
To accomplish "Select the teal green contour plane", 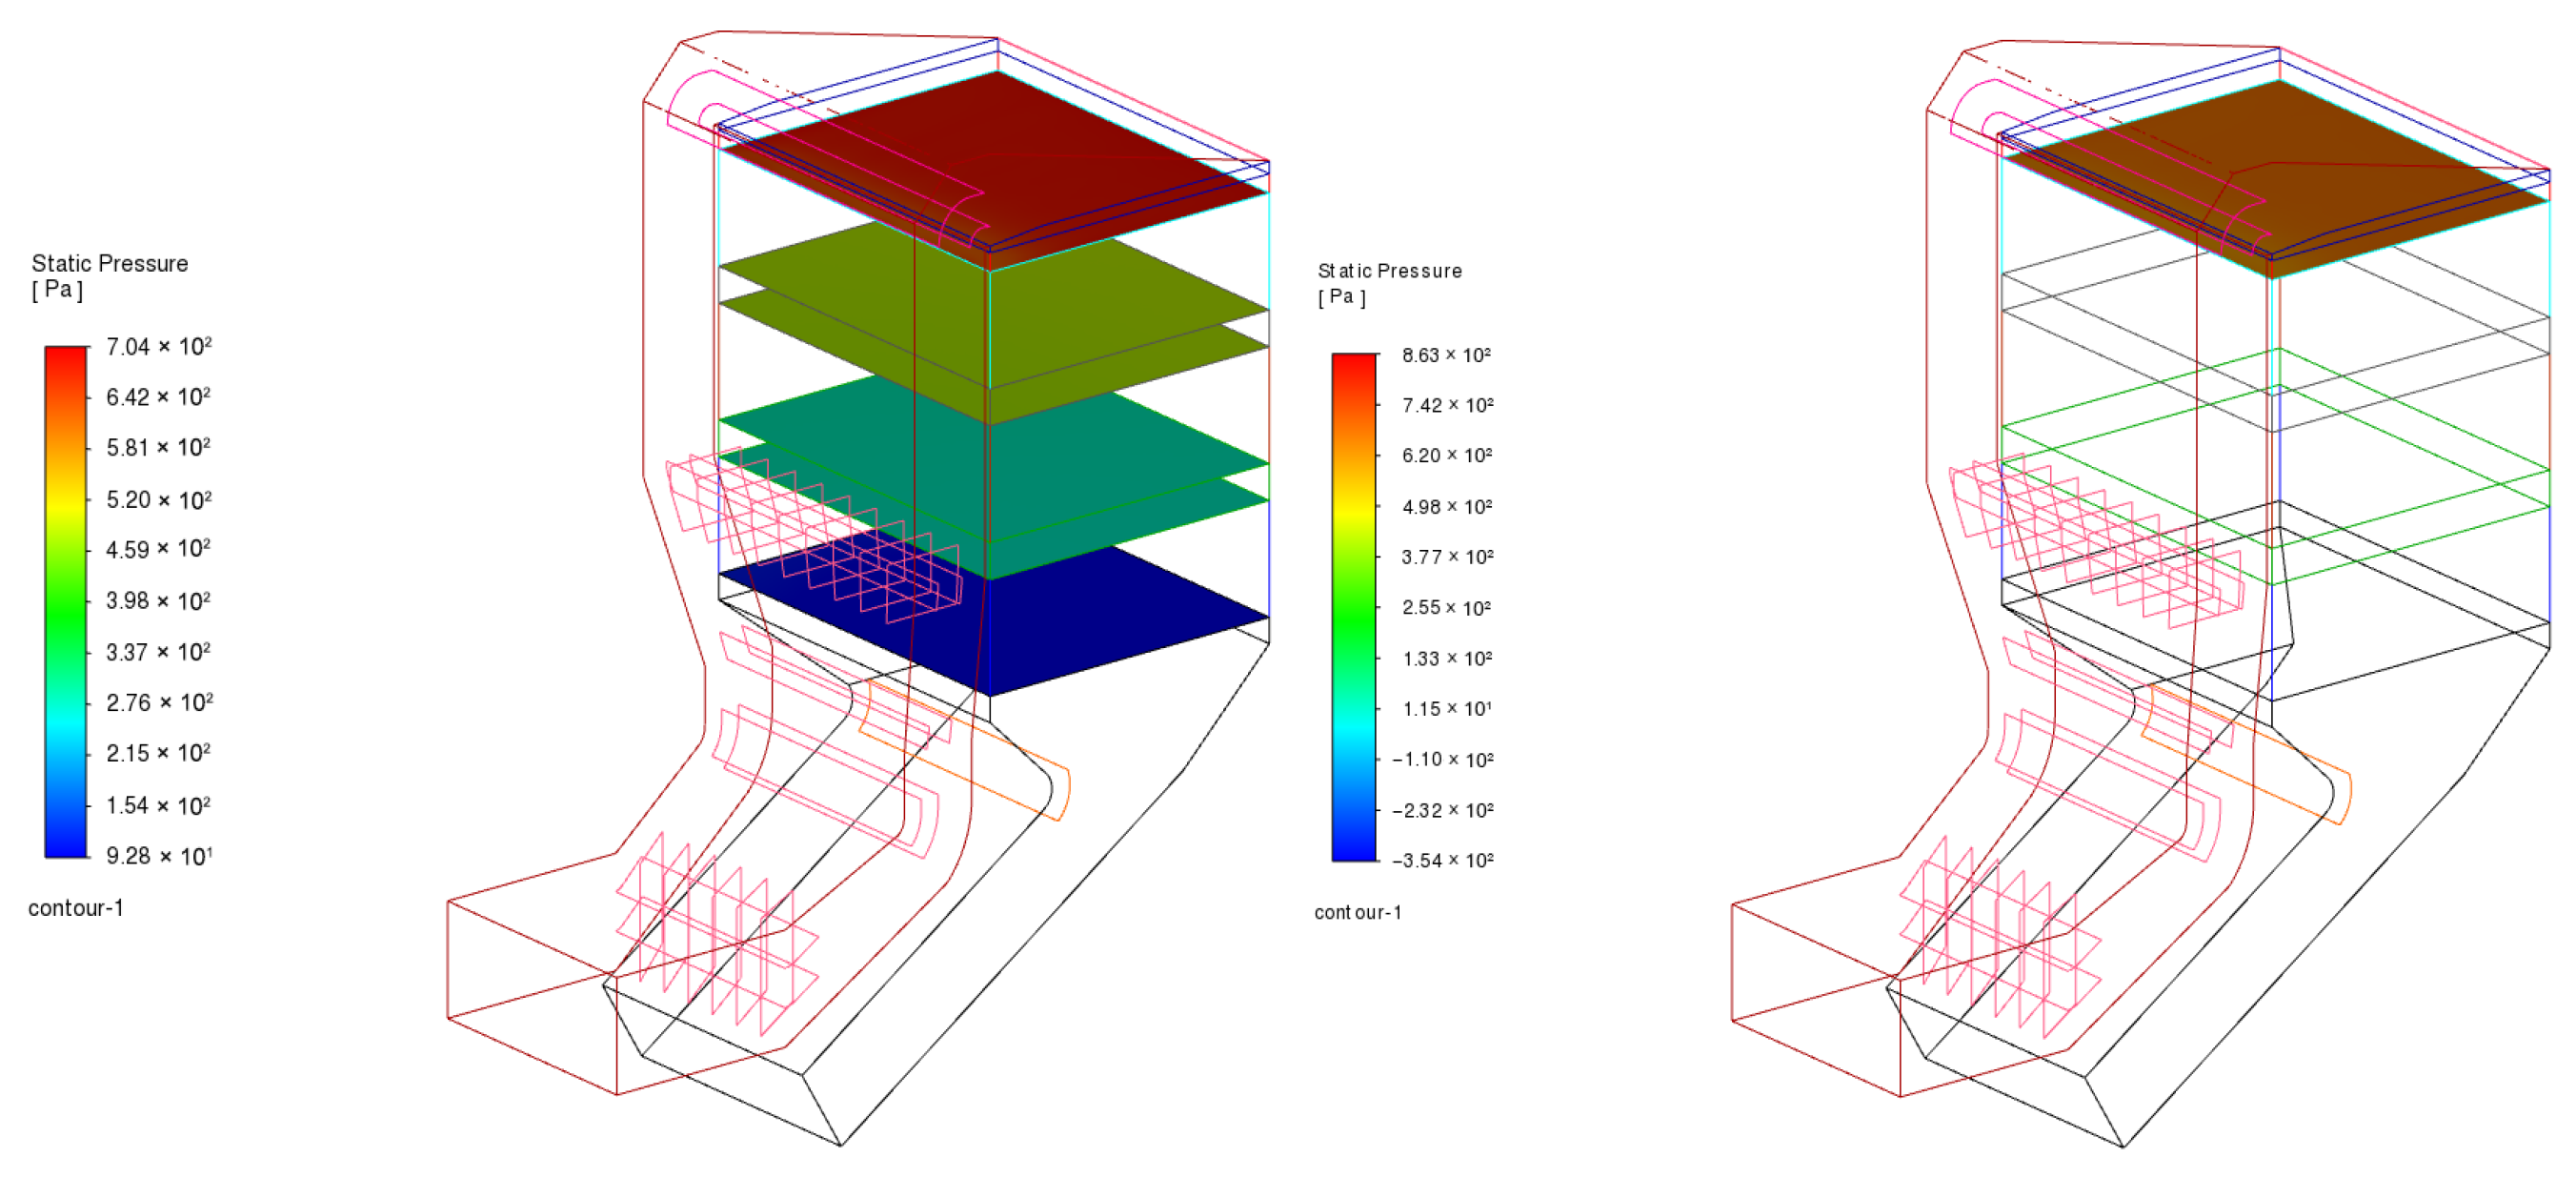I will [1080, 450].
